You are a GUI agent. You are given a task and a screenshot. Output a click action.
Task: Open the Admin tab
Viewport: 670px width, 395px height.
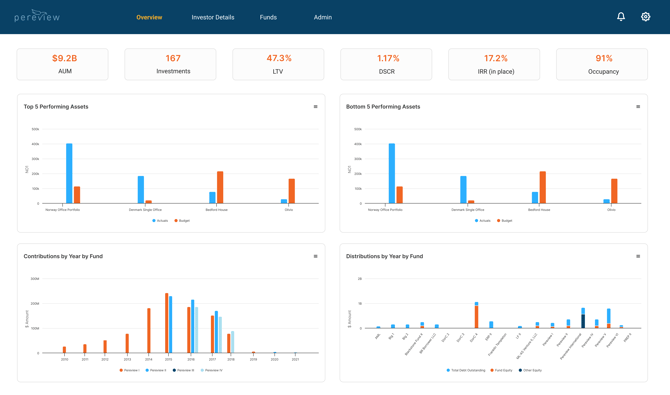[323, 17]
